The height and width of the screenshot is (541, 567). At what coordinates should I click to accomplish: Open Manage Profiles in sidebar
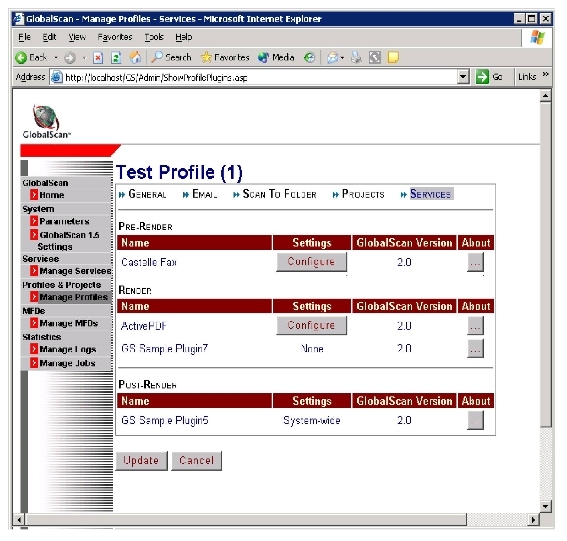click(74, 297)
